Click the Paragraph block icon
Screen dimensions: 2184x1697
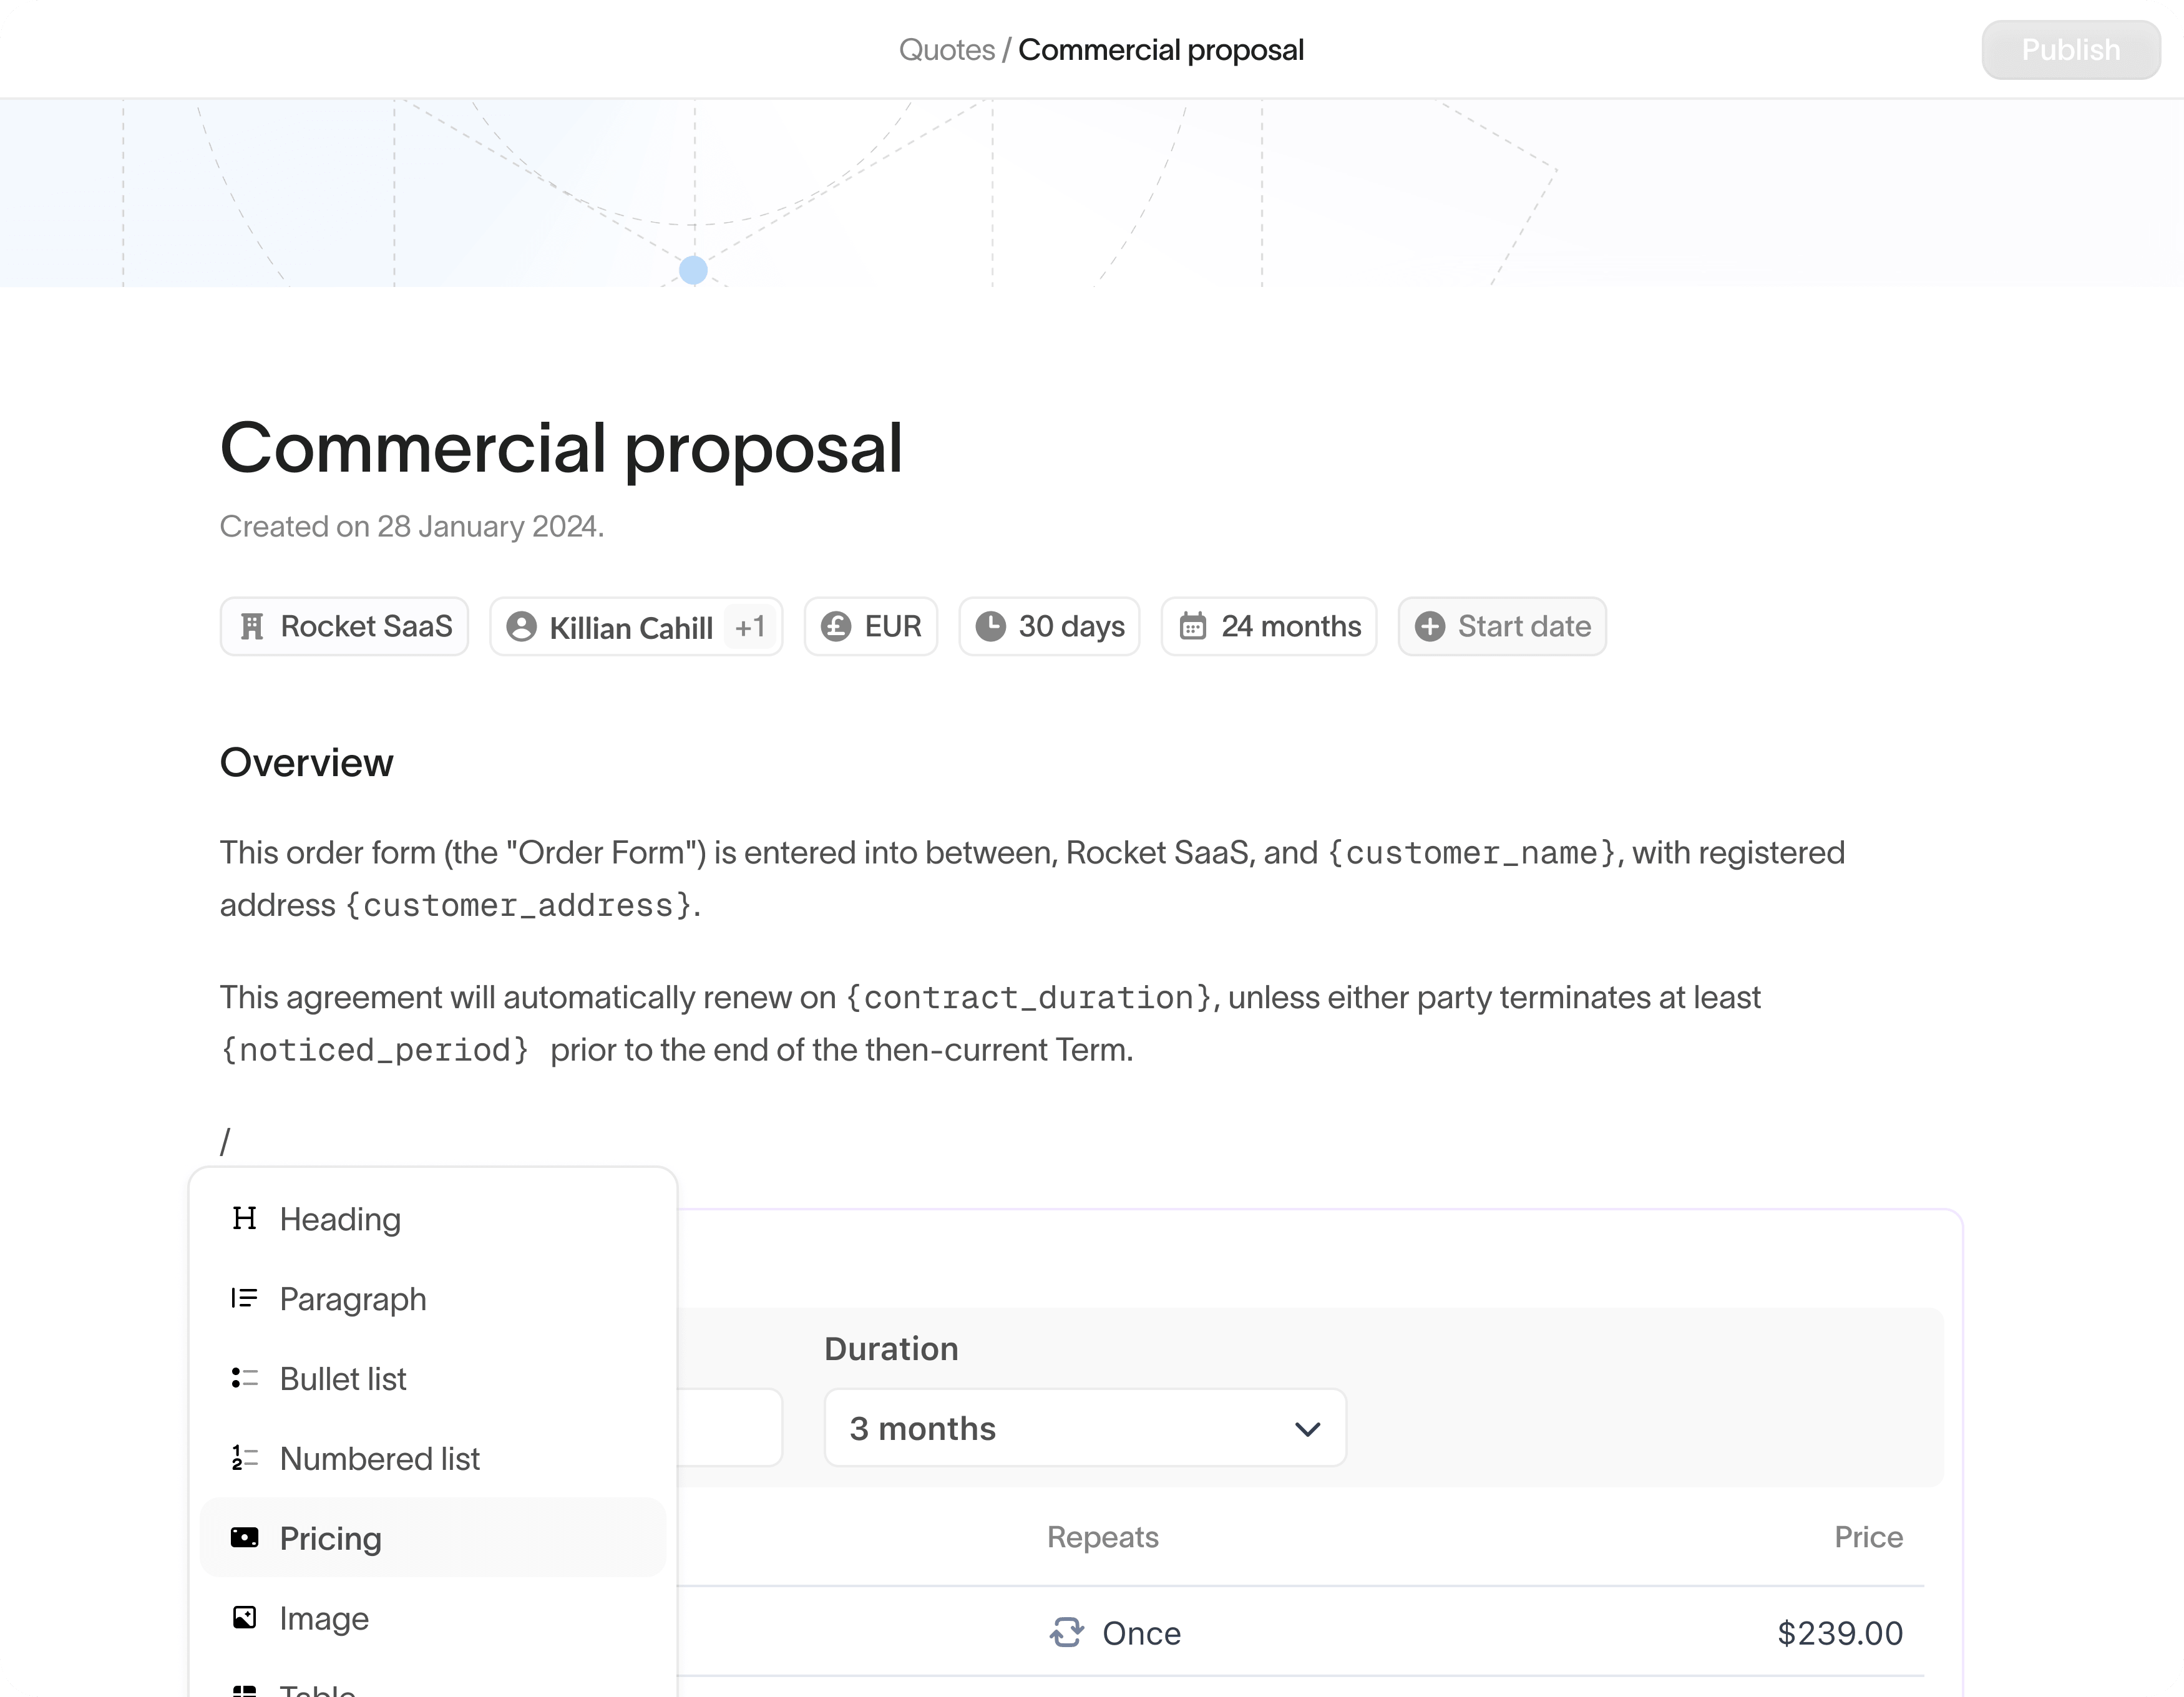[245, 1298]
